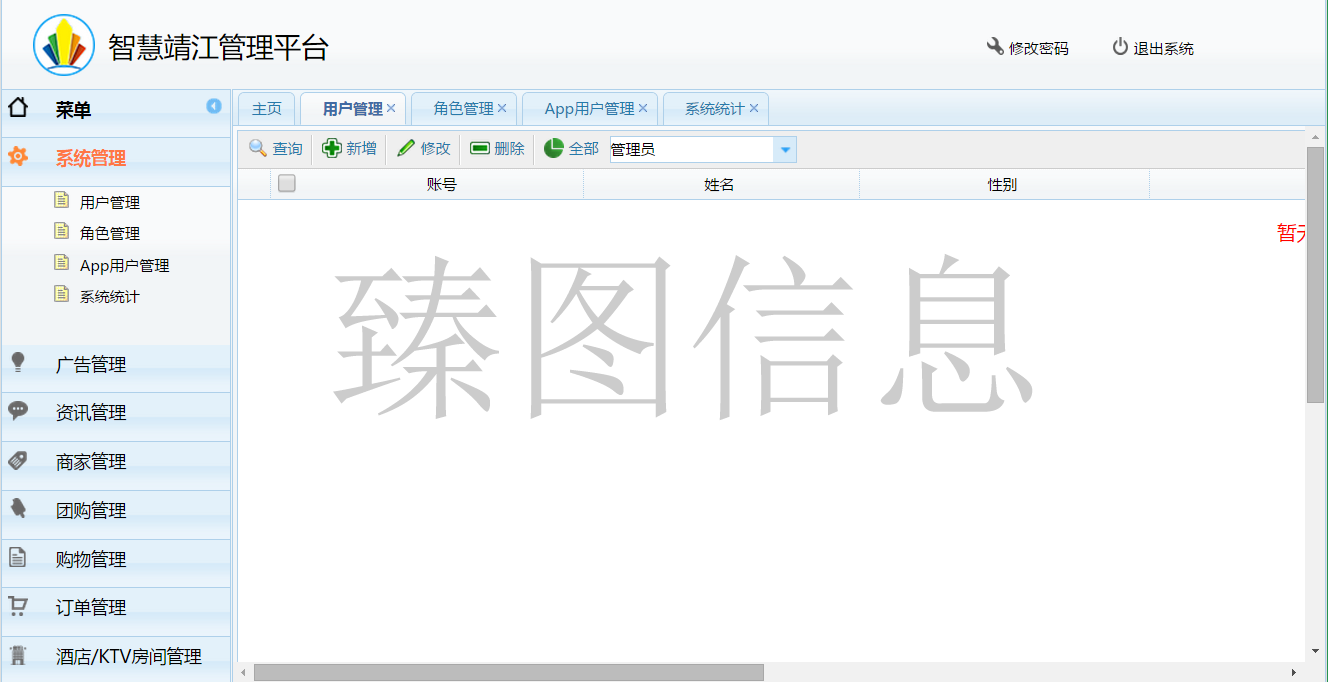This screenshot has height=682, width=1328.
Task: Expand the 商家管理 menu section
Action: [x=91, y=462]
